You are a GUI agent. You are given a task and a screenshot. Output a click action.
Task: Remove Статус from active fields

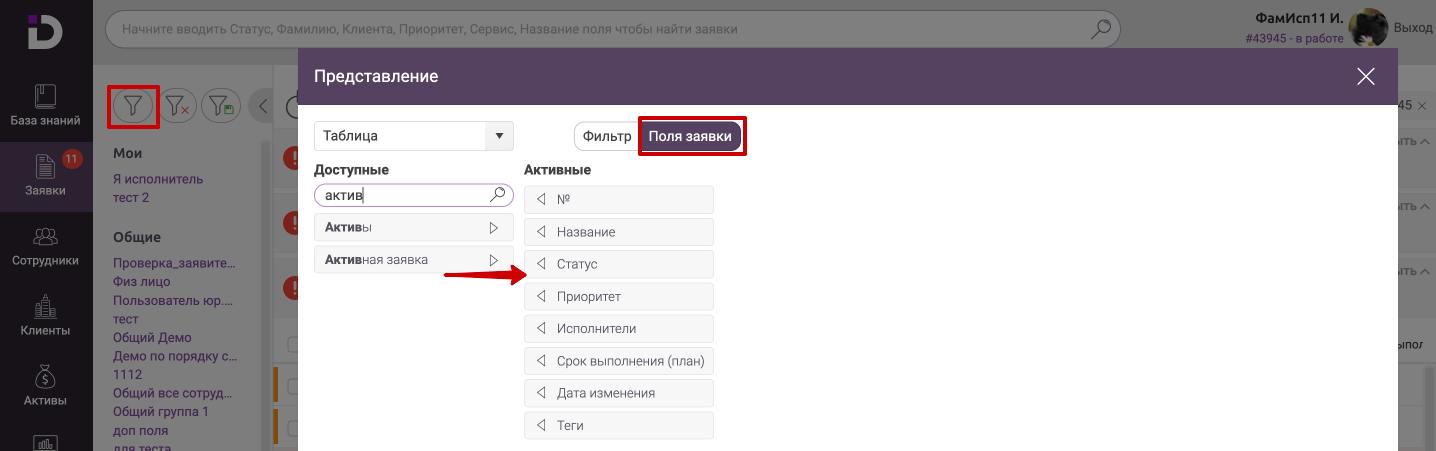[541, 264]
